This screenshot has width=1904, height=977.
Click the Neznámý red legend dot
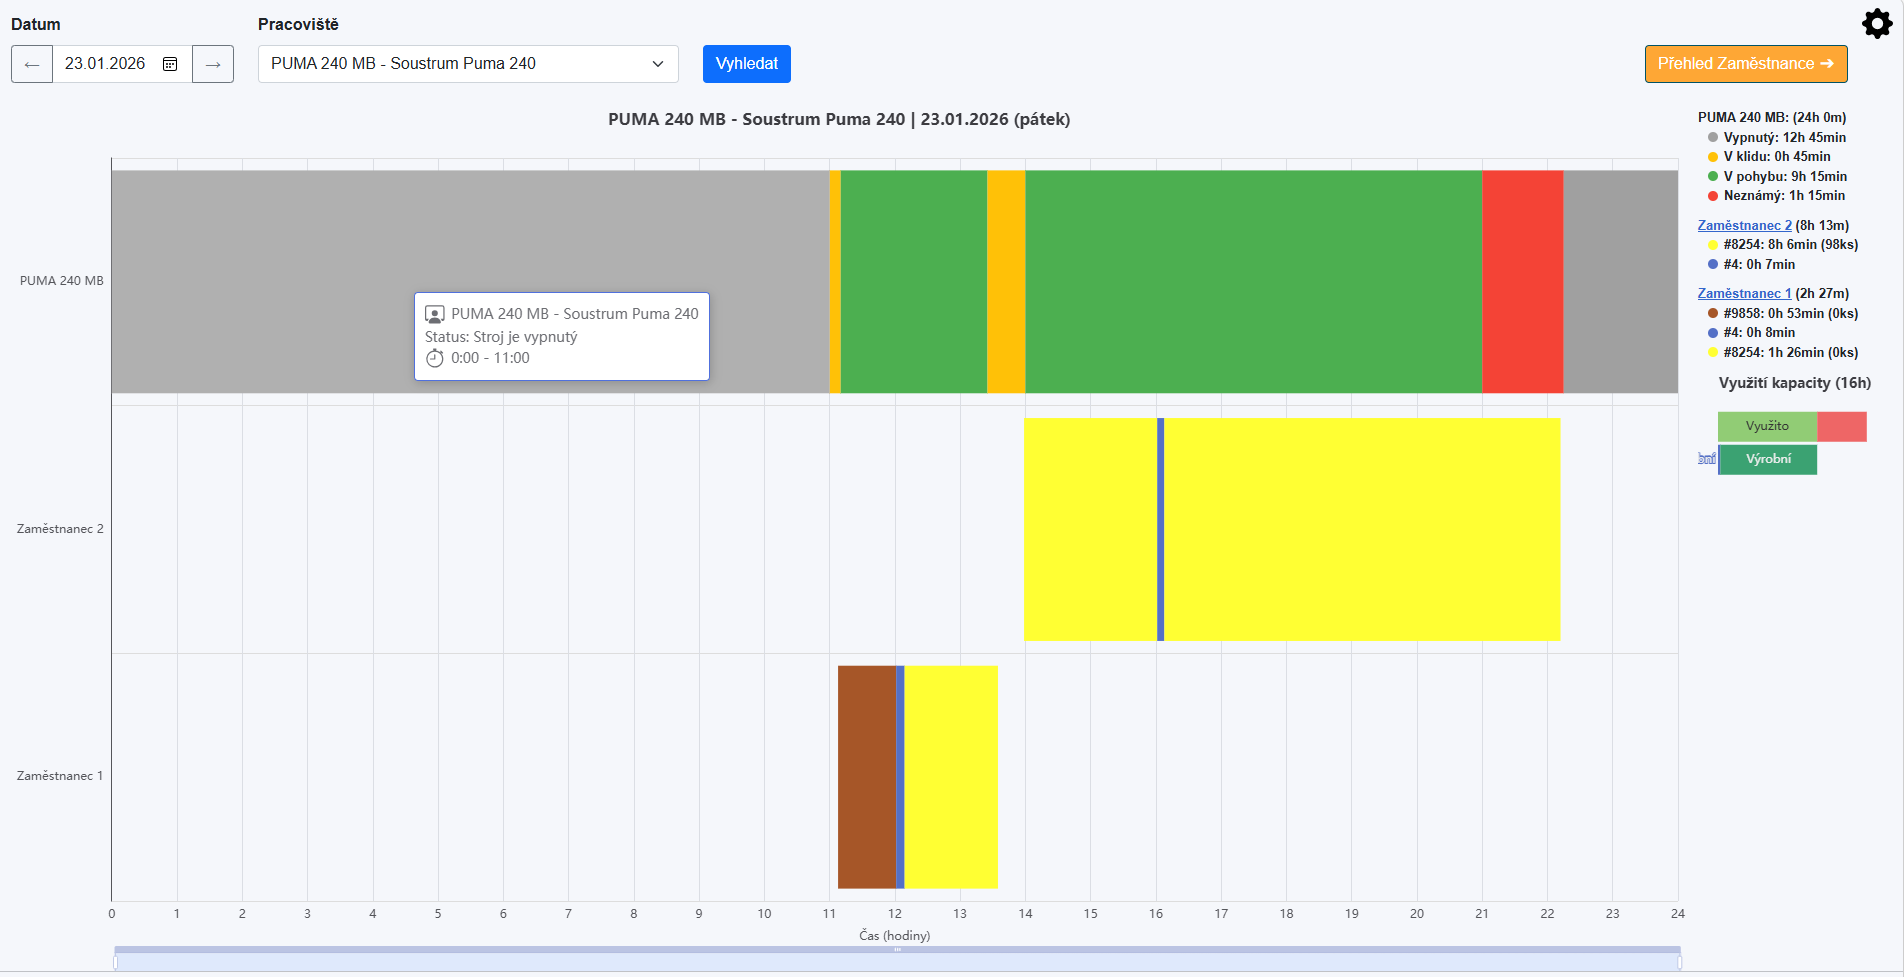[x=1713, y=196]
